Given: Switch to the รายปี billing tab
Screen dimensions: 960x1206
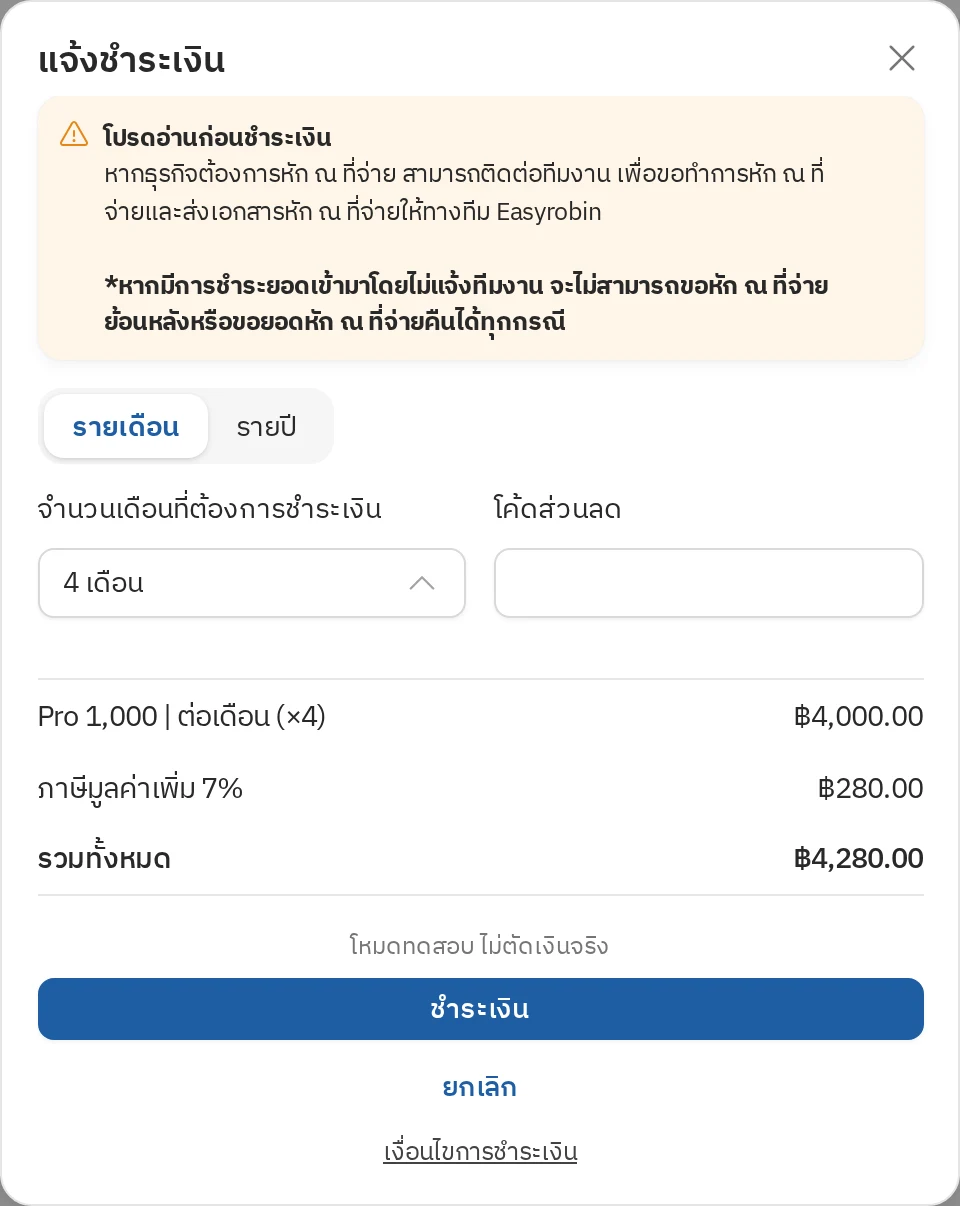Looking at the screenshot, I should (x=266, y=427).
